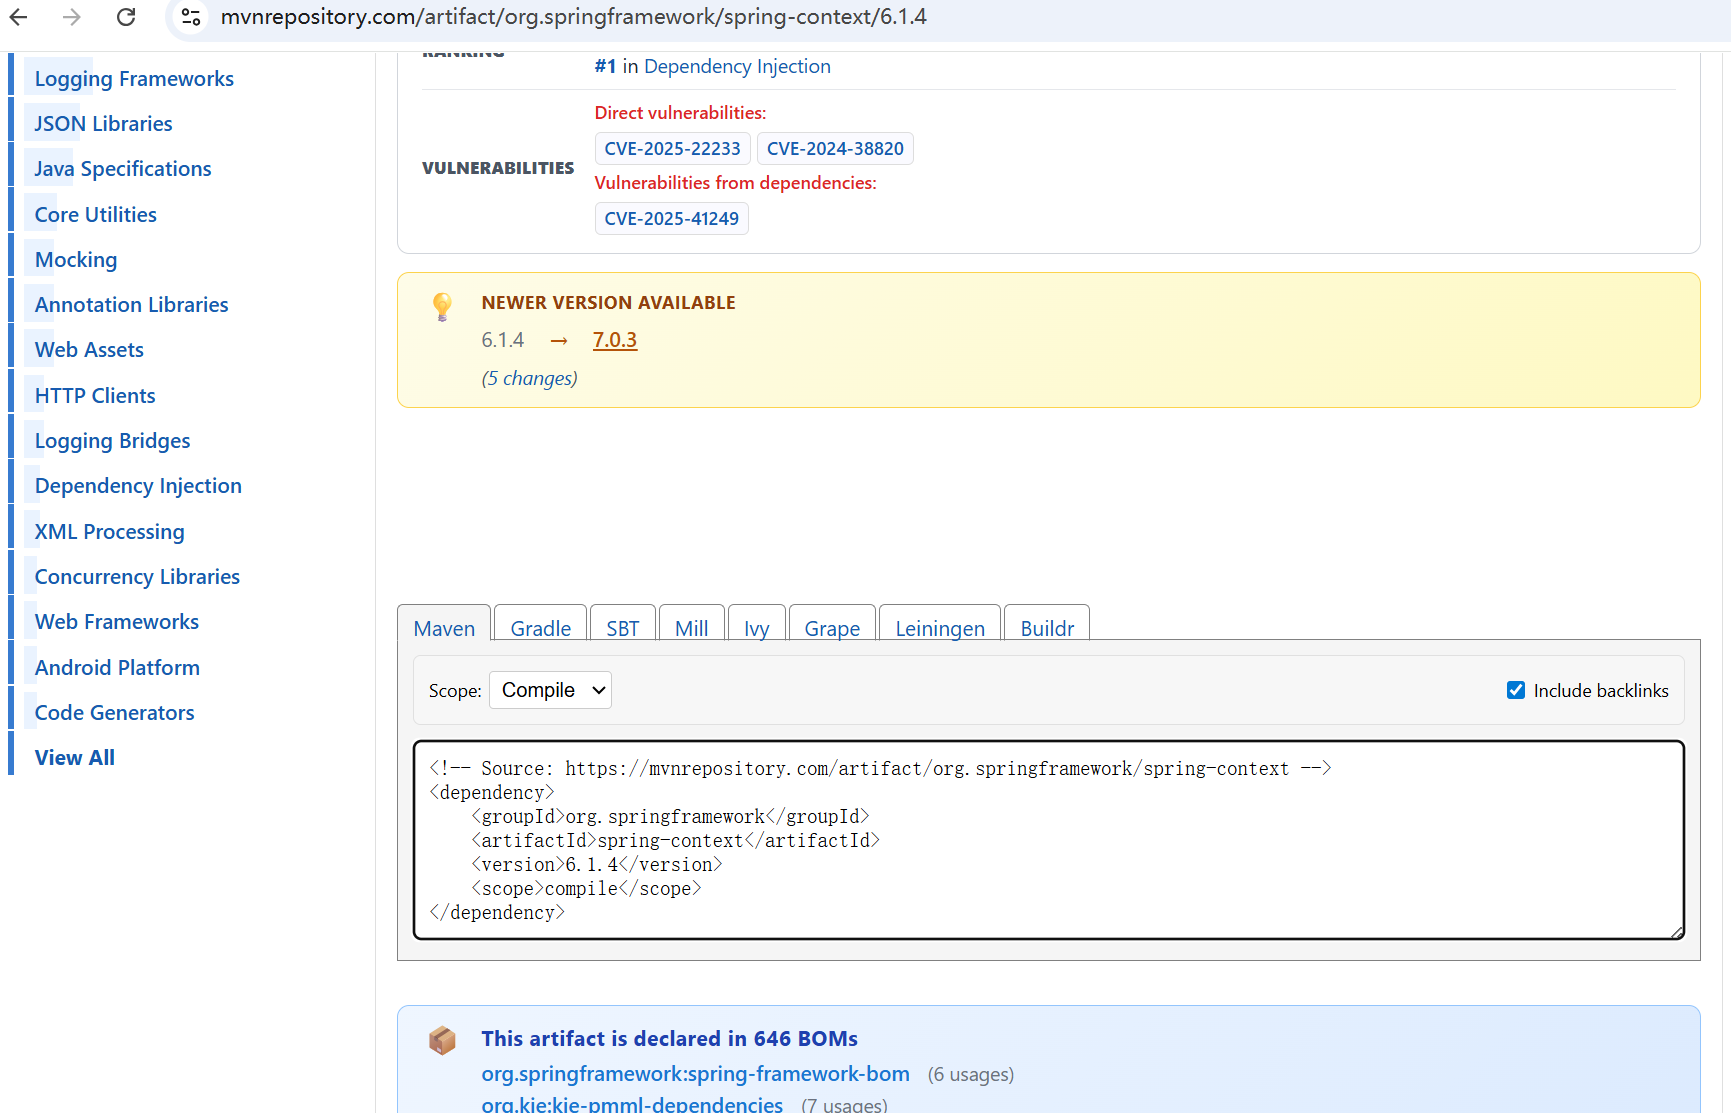Open CVE-2025-22233 vulnerability link
Viewport: 1731px width, 1113px height.
coord(673,148)
